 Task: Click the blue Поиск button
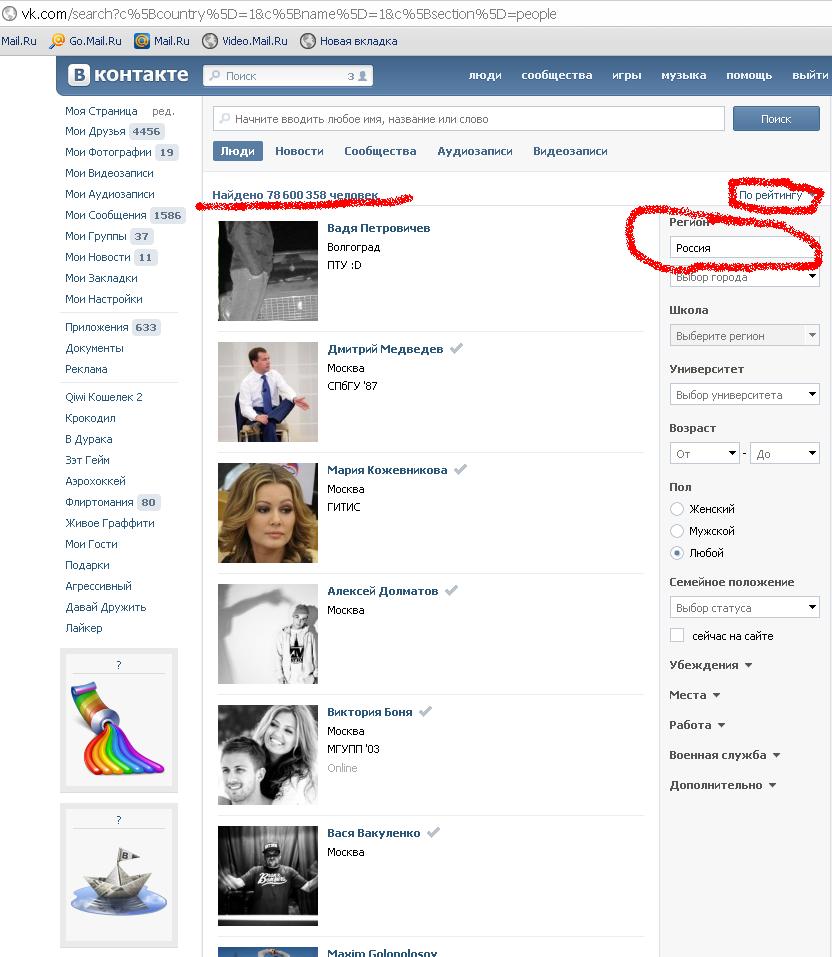(x=776, y=118)
